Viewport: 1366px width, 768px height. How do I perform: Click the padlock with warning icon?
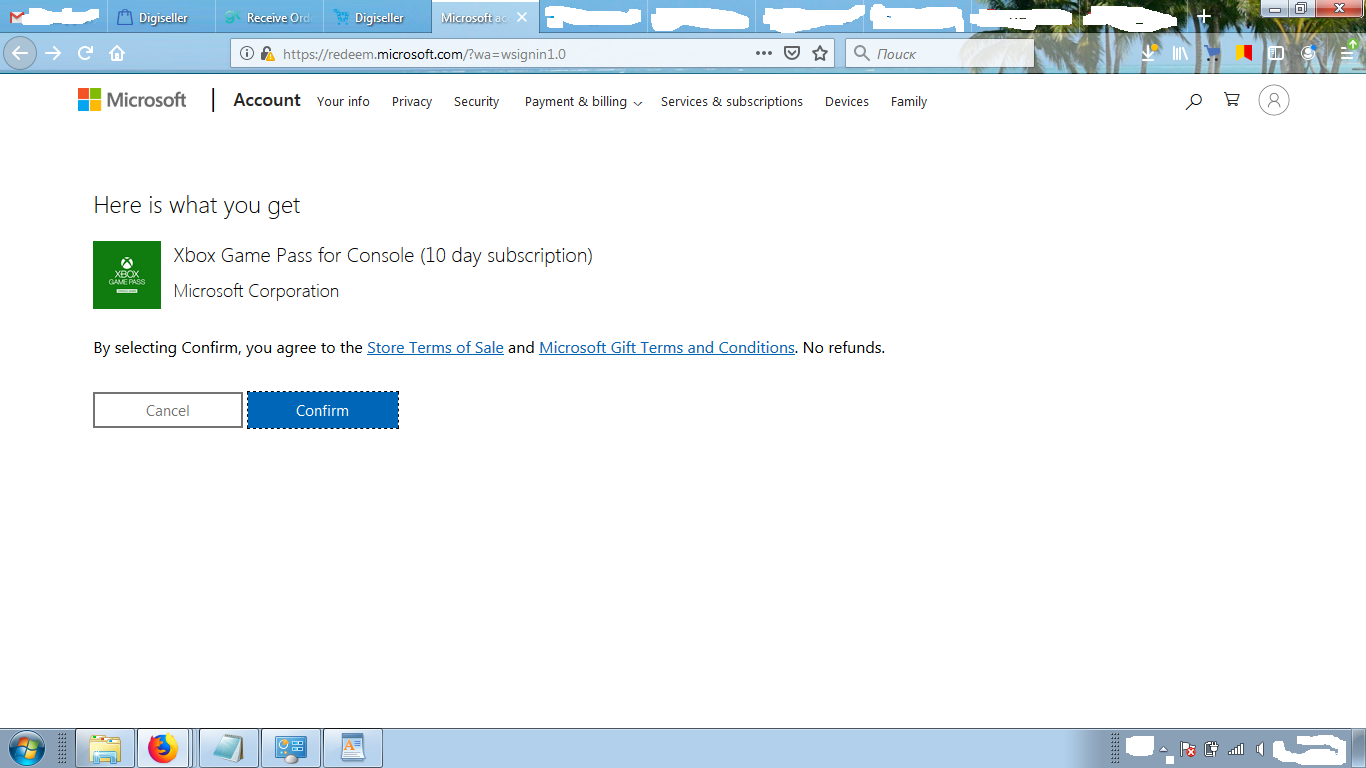point(267,54)
